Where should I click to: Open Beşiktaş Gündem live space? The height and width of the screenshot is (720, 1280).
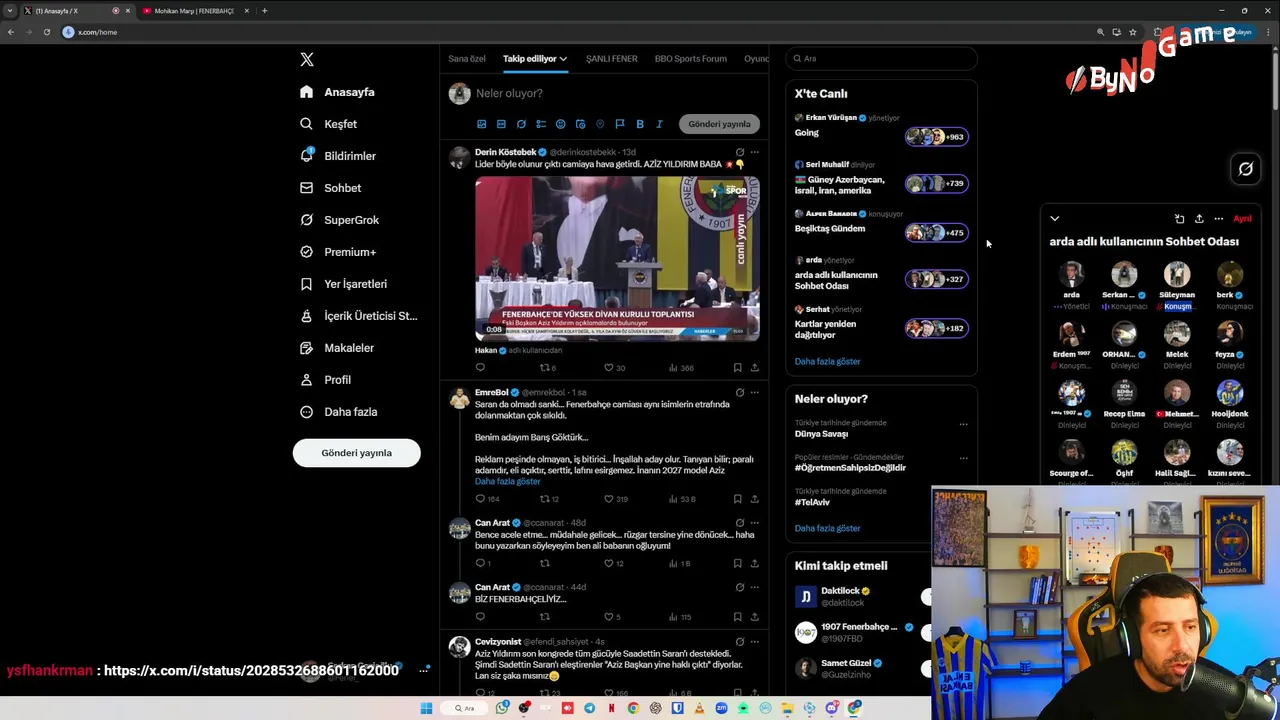[x=880, y=223]
